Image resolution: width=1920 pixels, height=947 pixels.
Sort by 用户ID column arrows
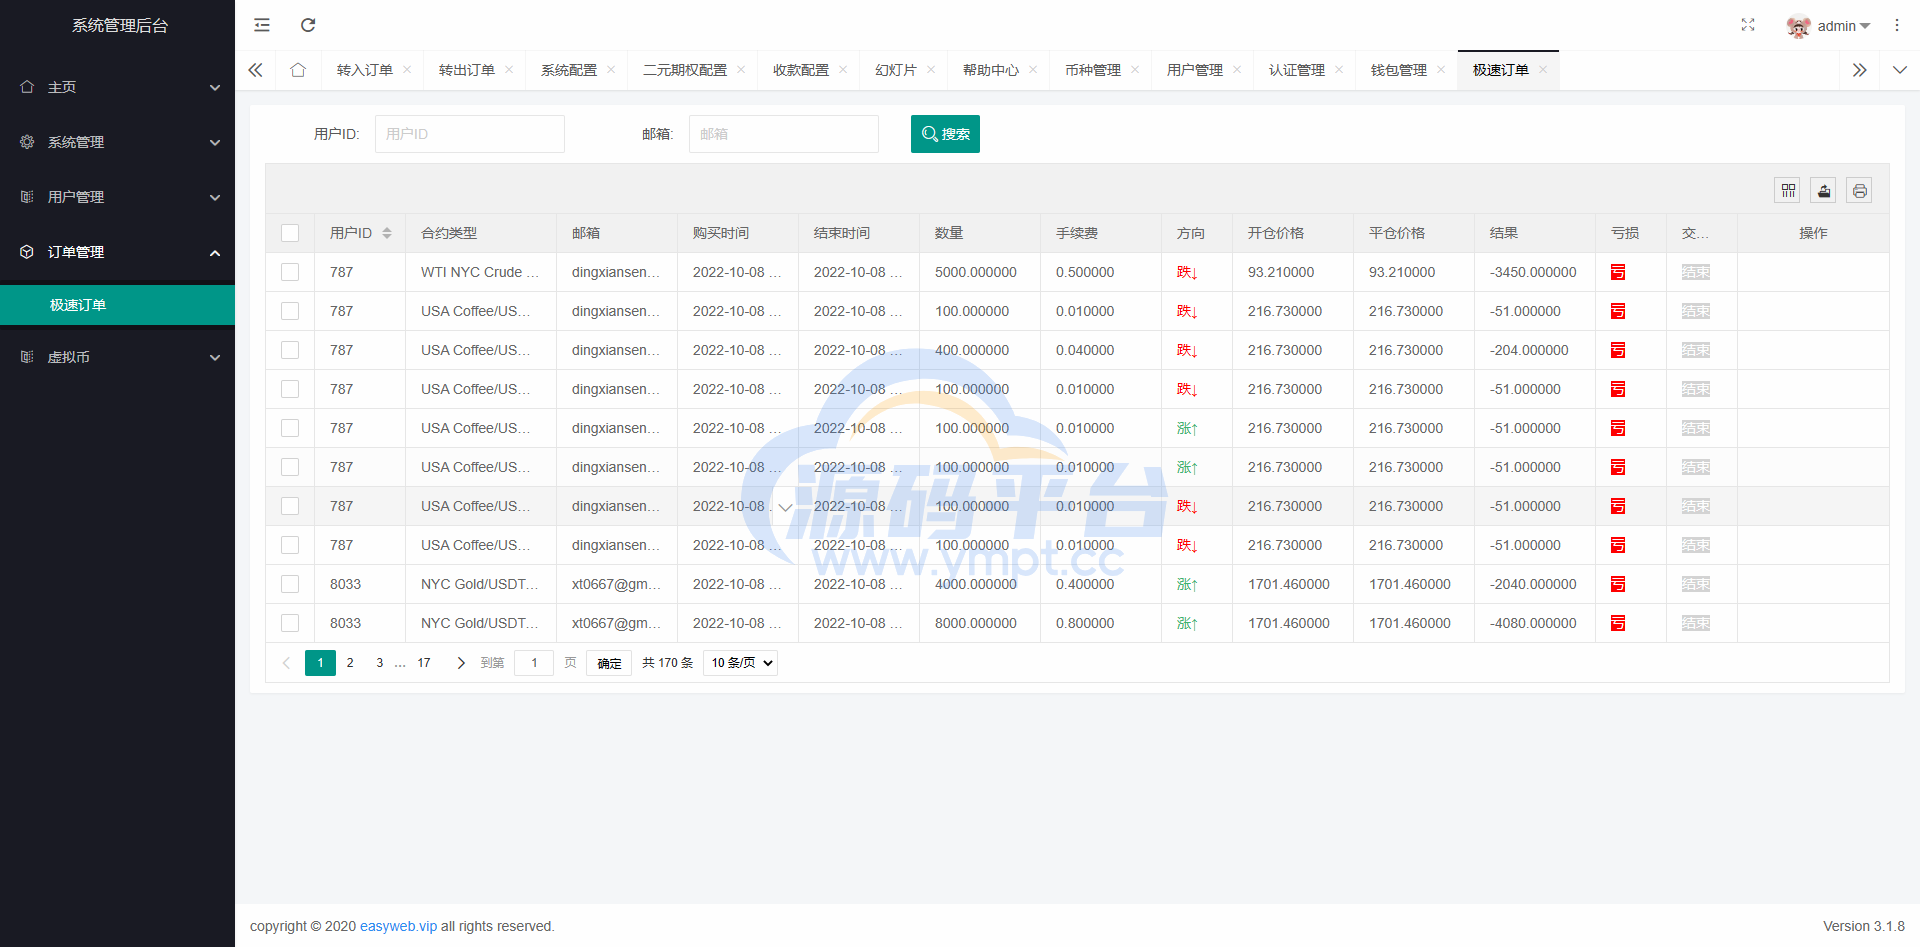pyautogui.click(x=387, y=233)
